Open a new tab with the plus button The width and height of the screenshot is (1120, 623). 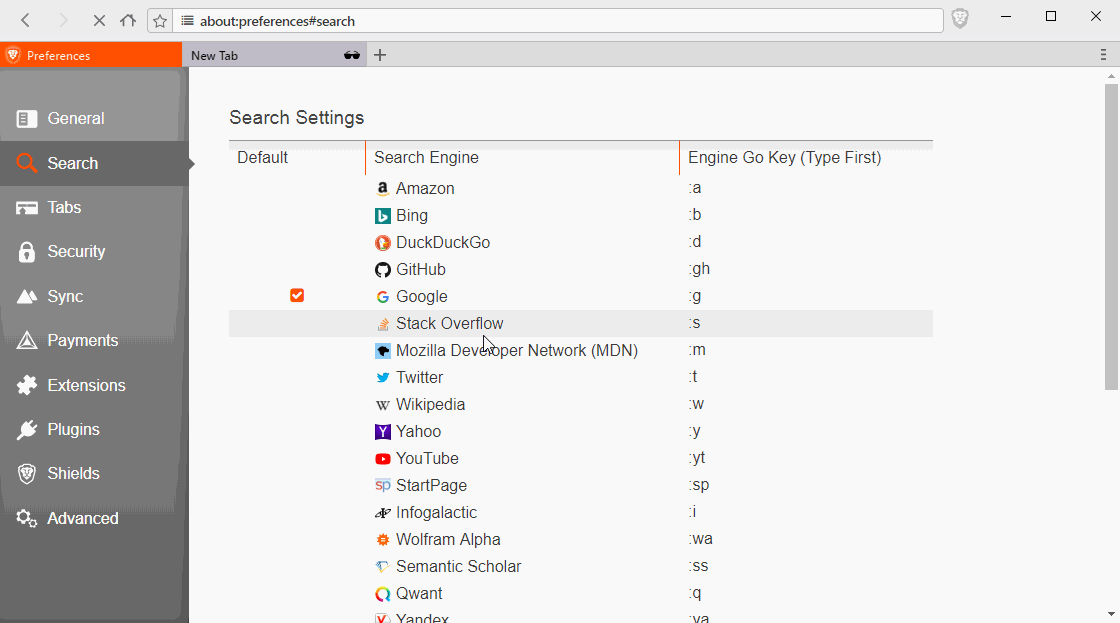tap(380, 55)
